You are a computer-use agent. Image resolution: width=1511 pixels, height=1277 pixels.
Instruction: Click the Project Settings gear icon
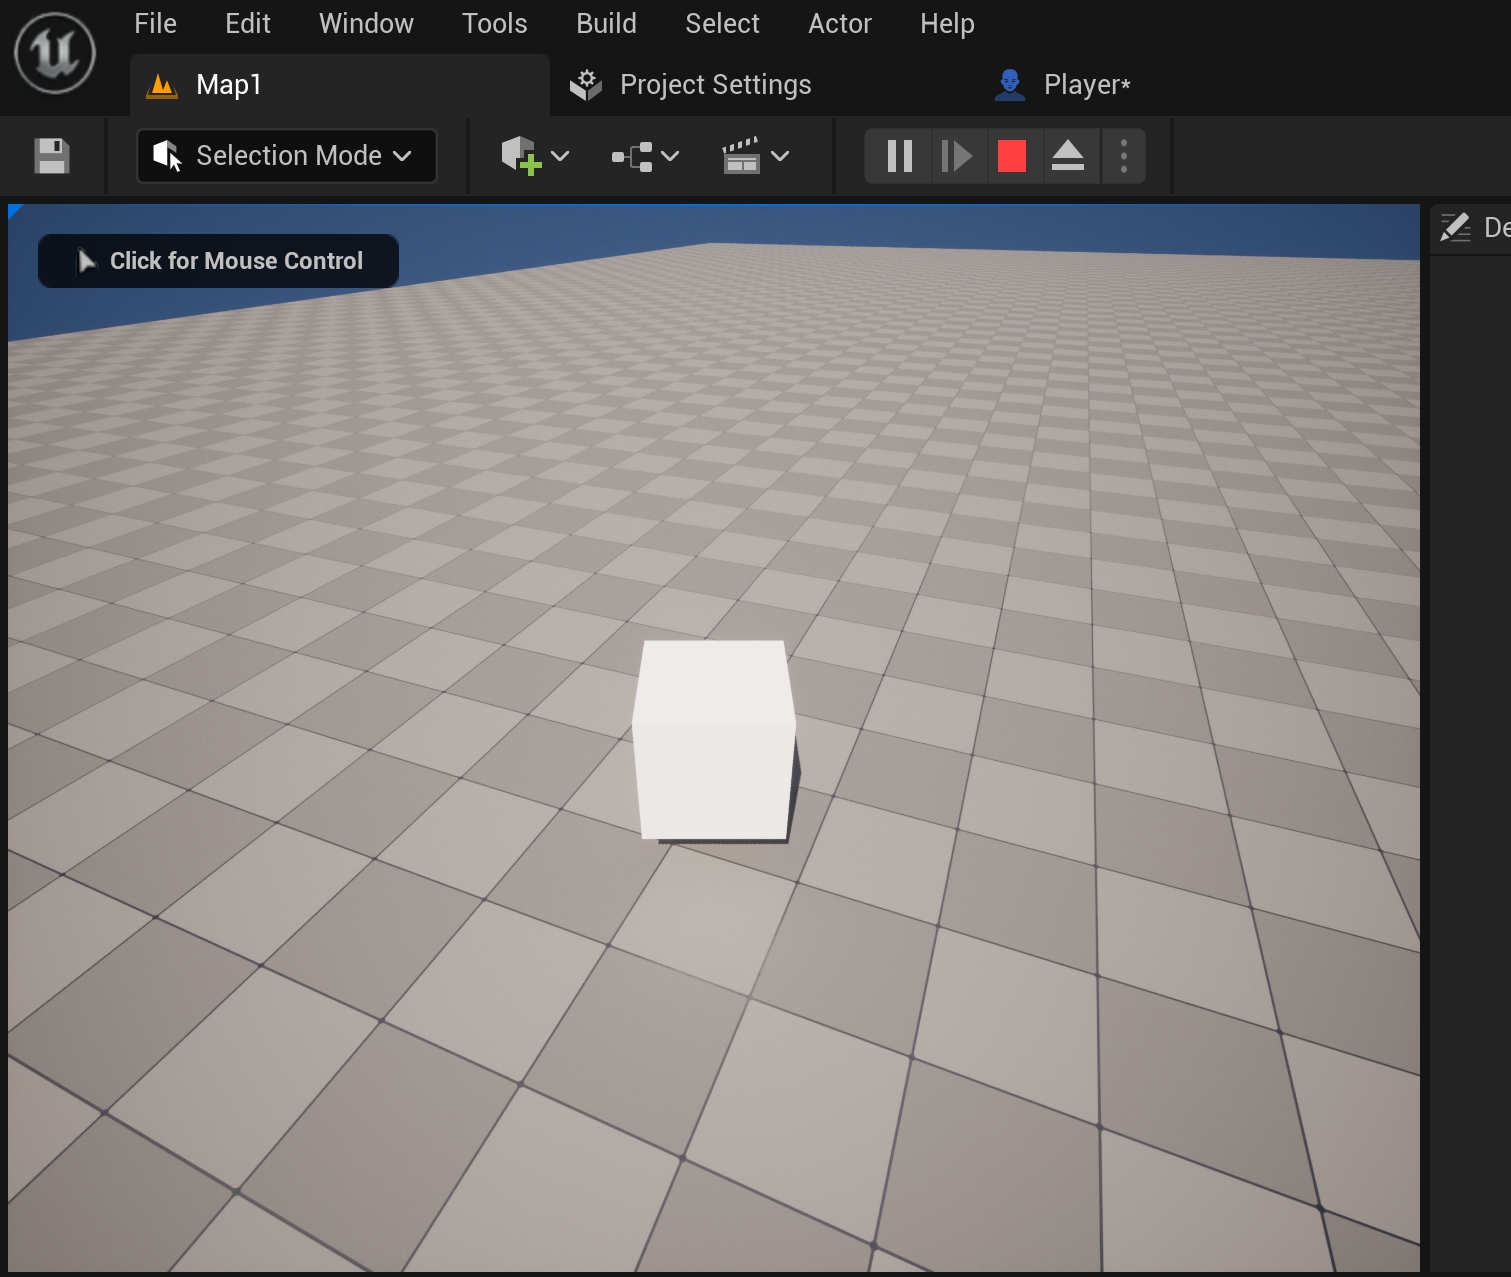pos(586,85)
